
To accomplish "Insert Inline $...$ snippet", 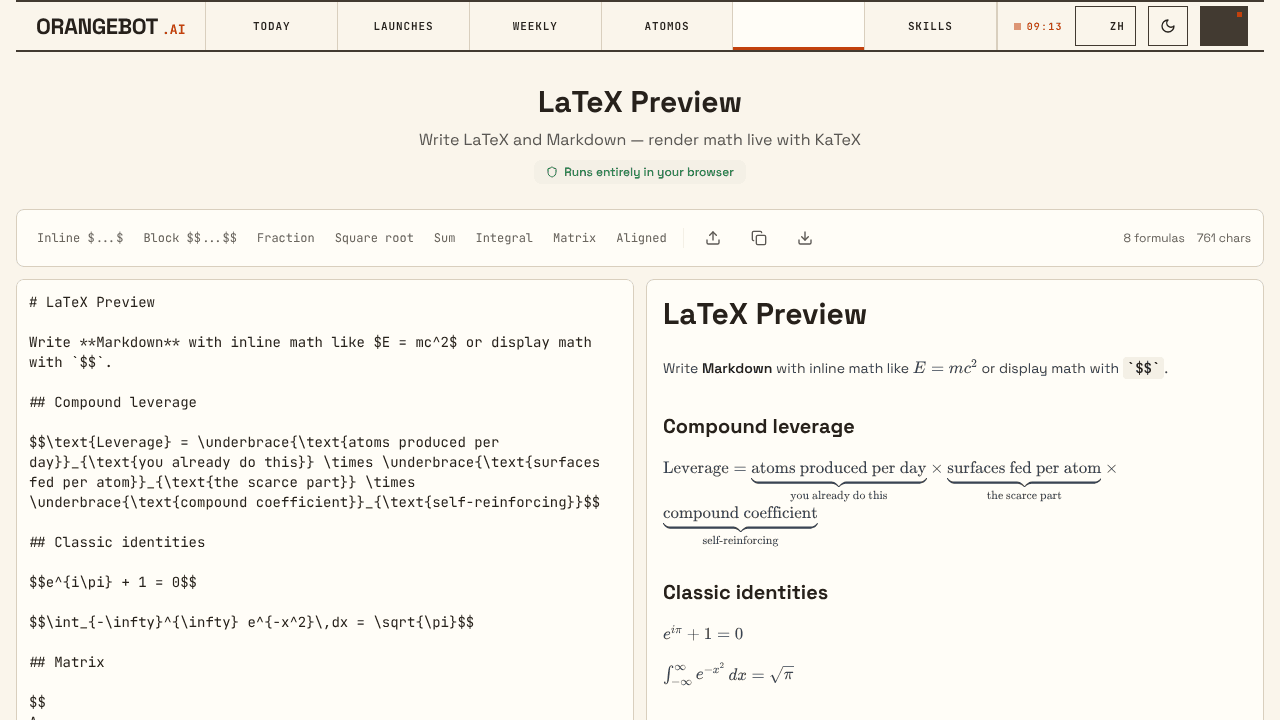I will [80, 238].
